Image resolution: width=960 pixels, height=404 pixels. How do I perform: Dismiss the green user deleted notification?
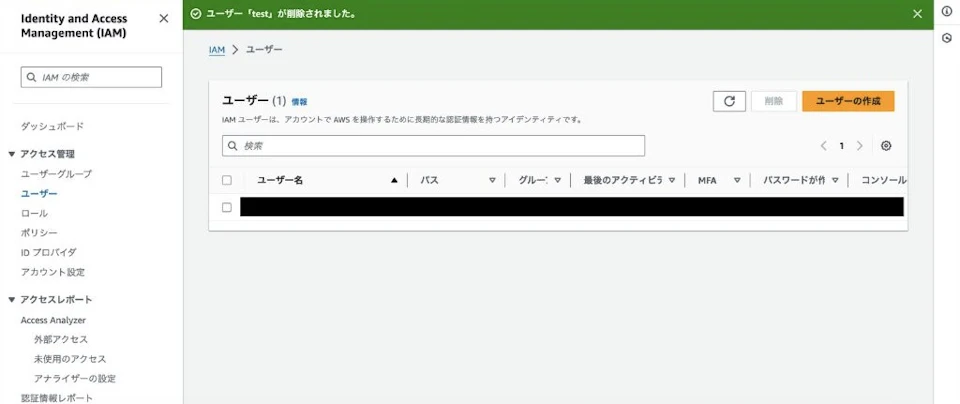917,14
